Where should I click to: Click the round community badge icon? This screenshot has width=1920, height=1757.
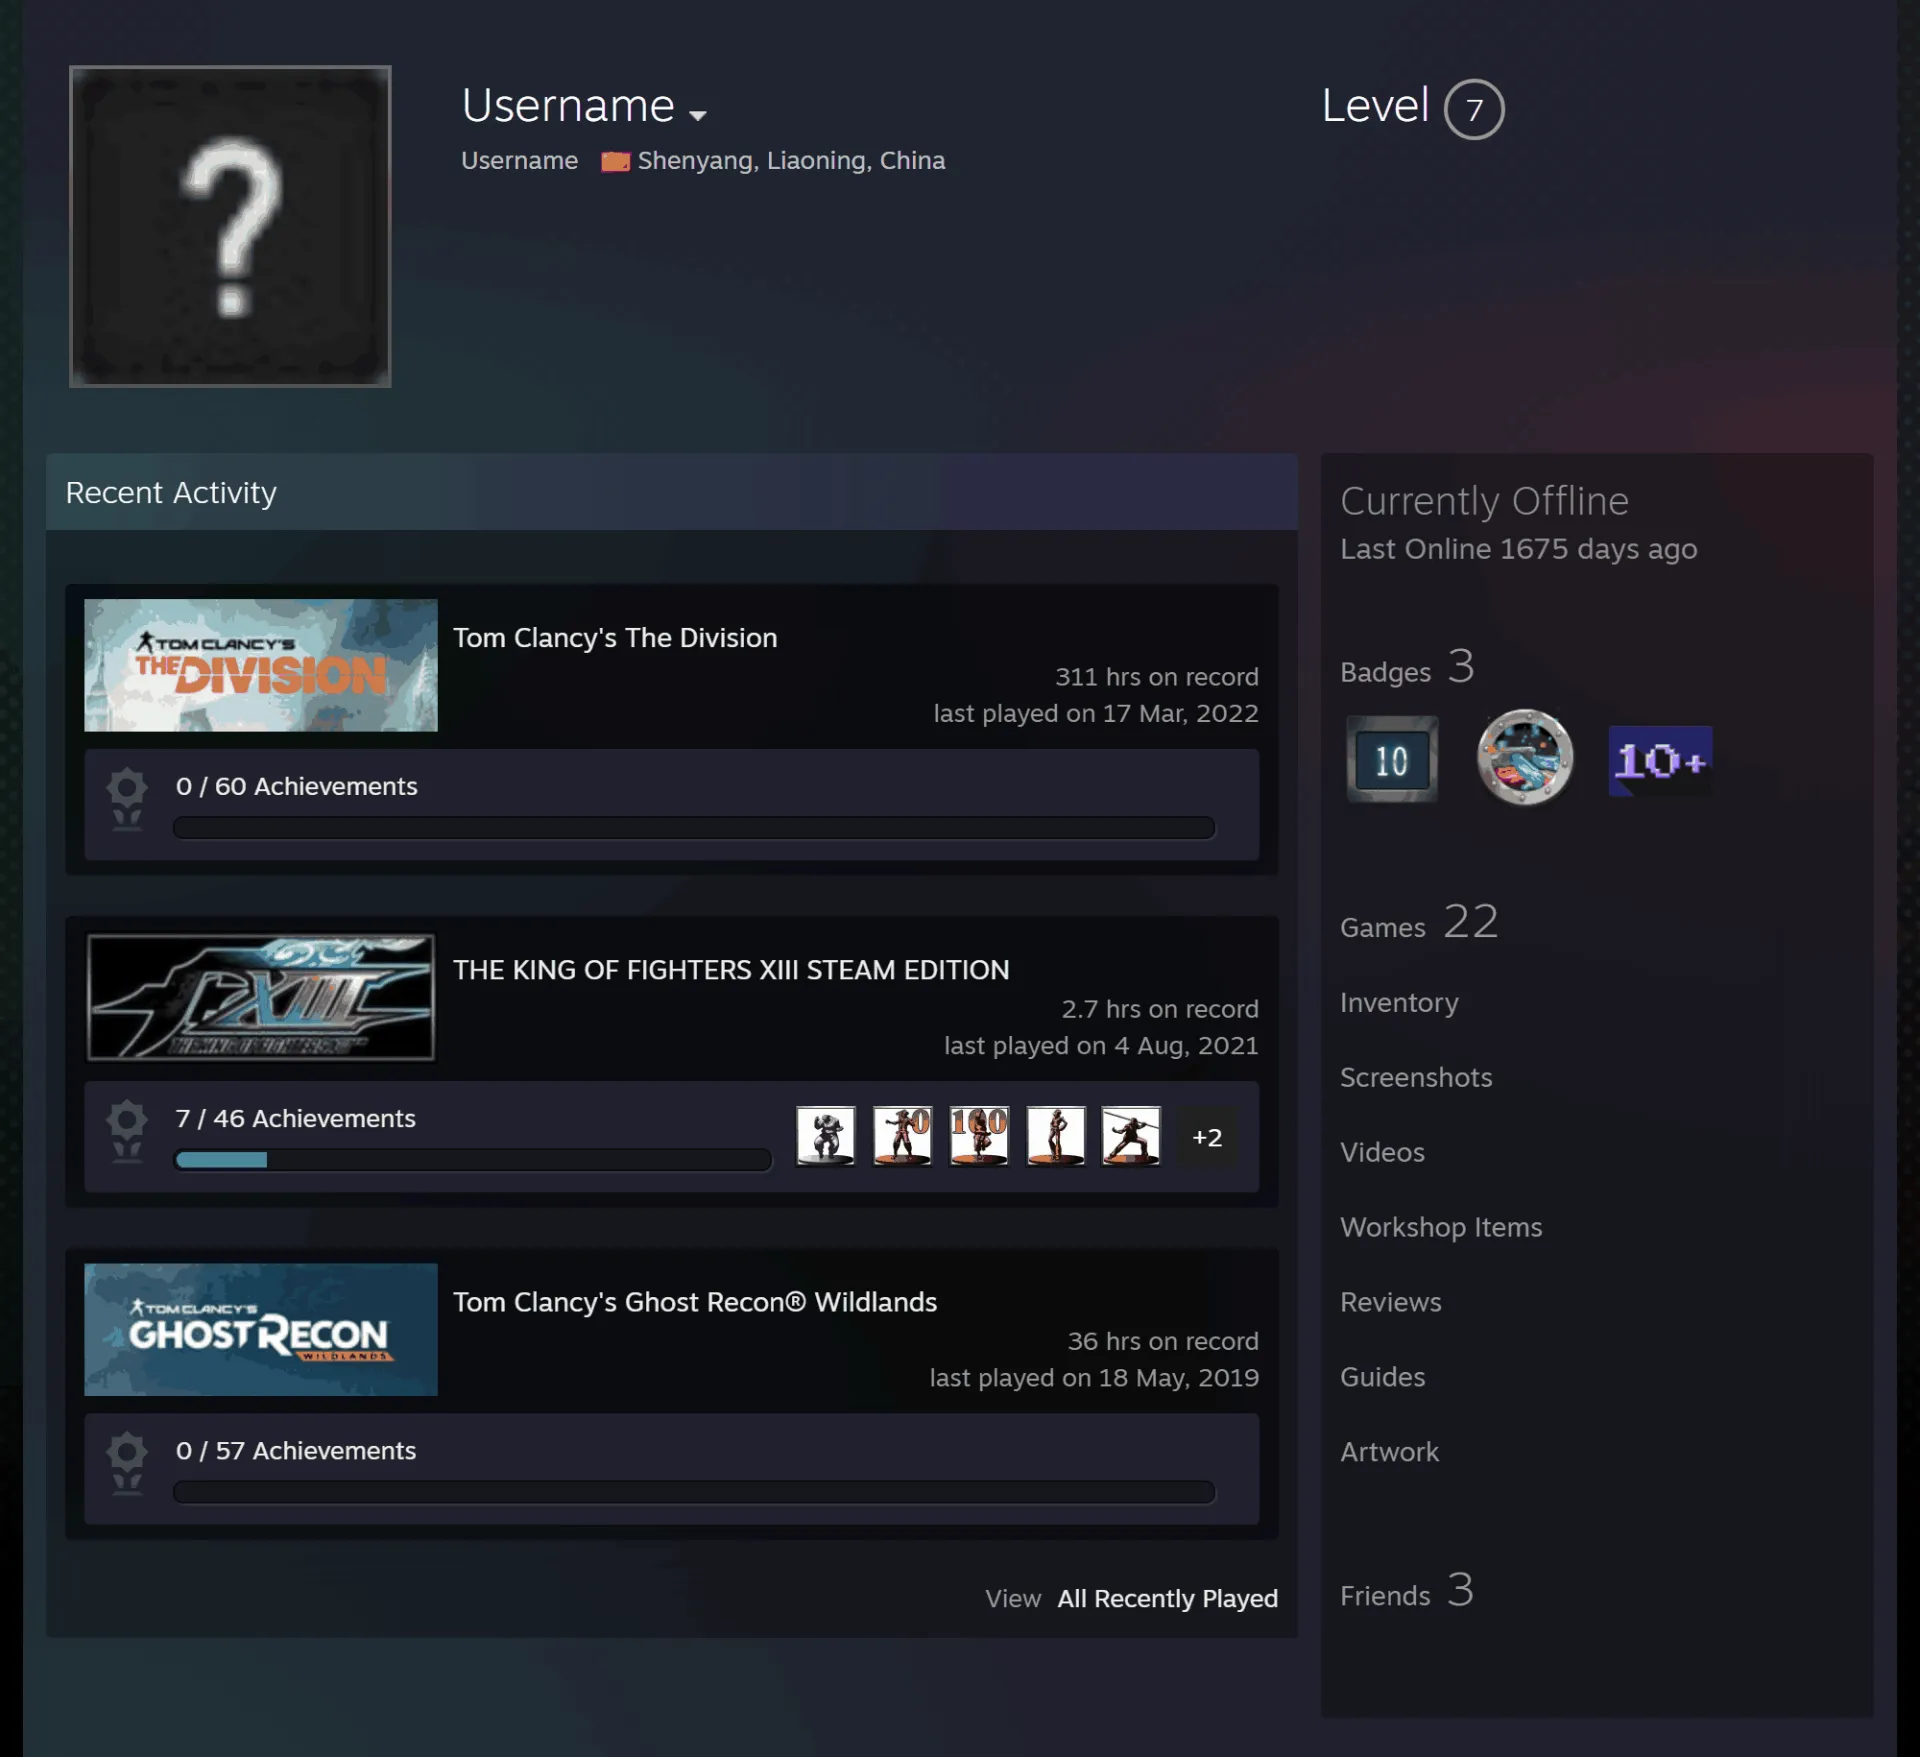pyautogui.click(x=1525, y=758)
